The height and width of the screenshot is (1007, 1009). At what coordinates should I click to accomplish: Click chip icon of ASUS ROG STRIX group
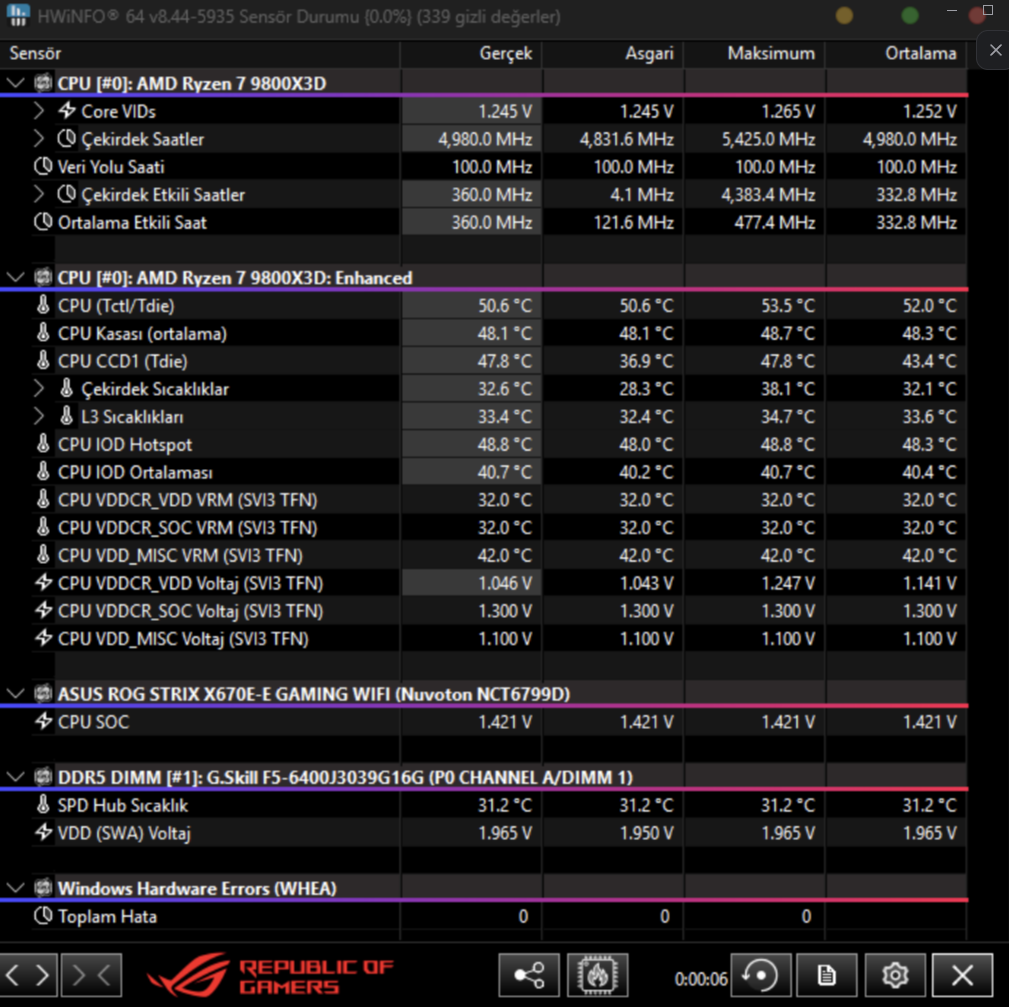43,694
